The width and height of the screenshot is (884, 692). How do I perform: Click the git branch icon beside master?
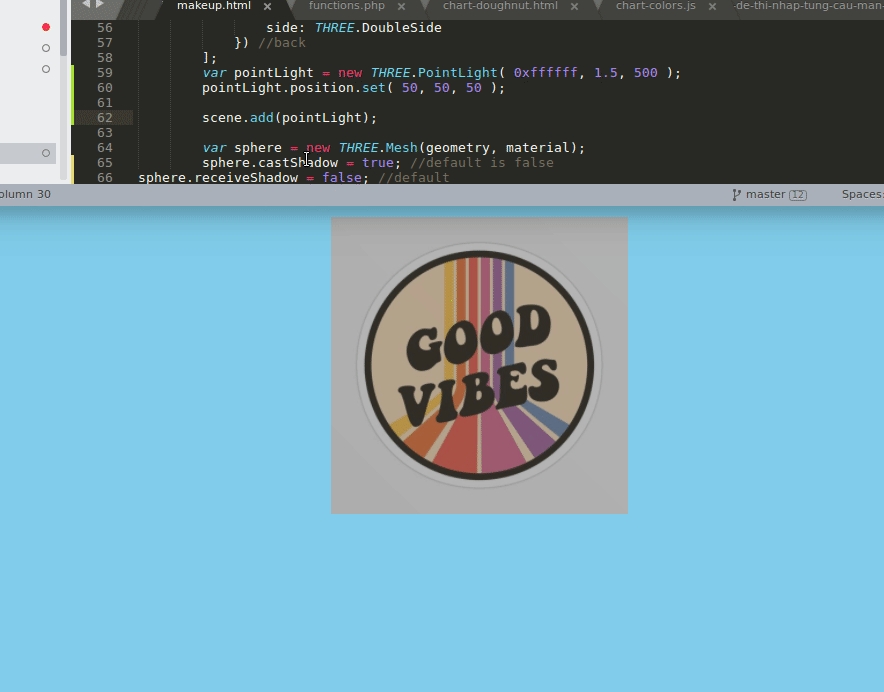pyautogui.click(x=737, y=195)
